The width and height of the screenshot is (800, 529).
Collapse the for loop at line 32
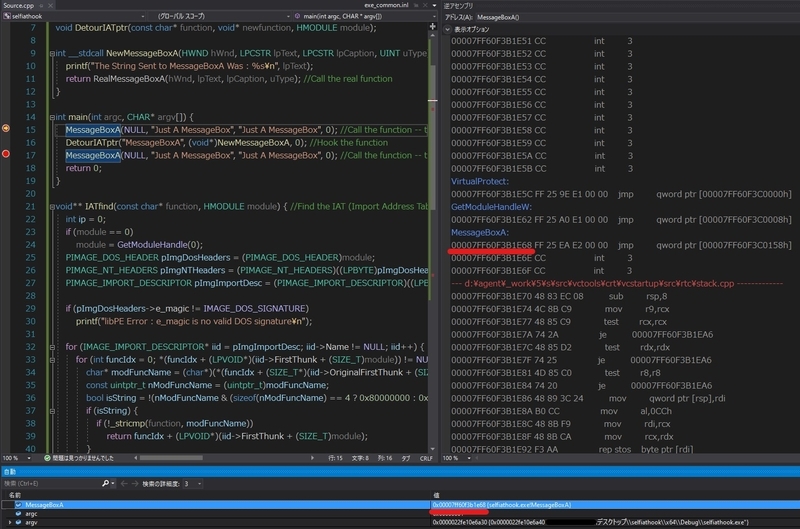(52, 347)
